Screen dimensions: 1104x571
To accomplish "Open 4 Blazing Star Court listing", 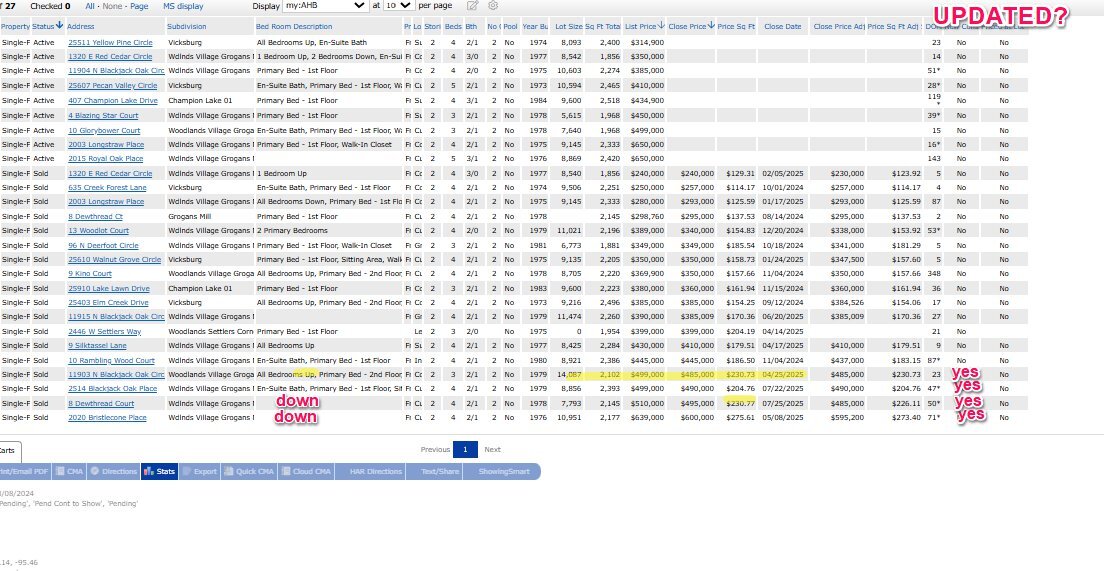I will (x=103, y=115).
